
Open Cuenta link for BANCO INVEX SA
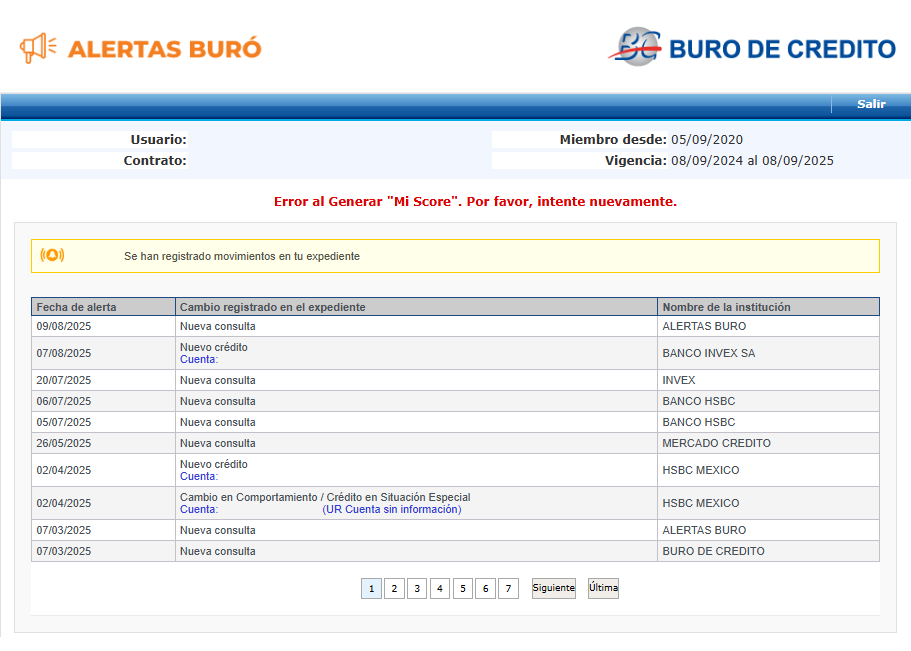pyautogui.click(x=199, y=359)
